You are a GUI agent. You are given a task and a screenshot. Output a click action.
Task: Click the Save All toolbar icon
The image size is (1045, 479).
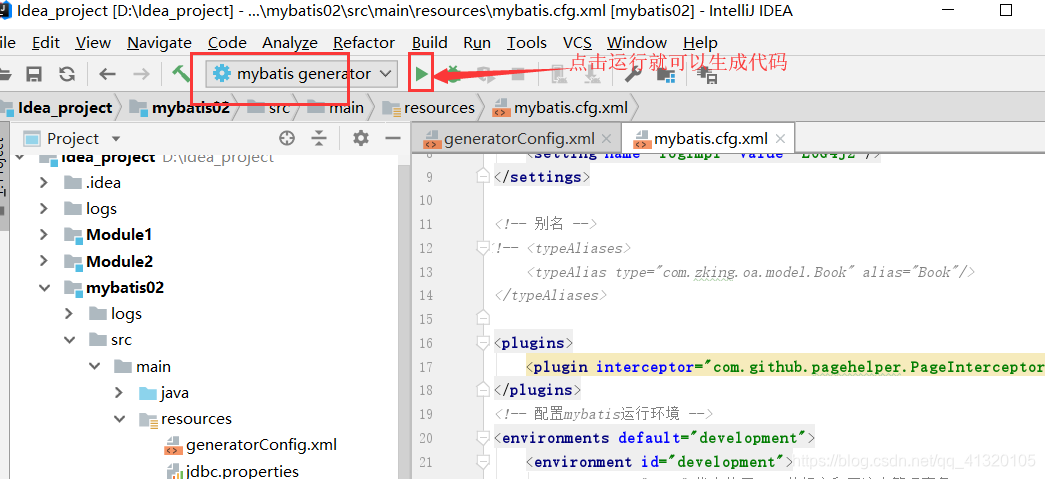34,74
